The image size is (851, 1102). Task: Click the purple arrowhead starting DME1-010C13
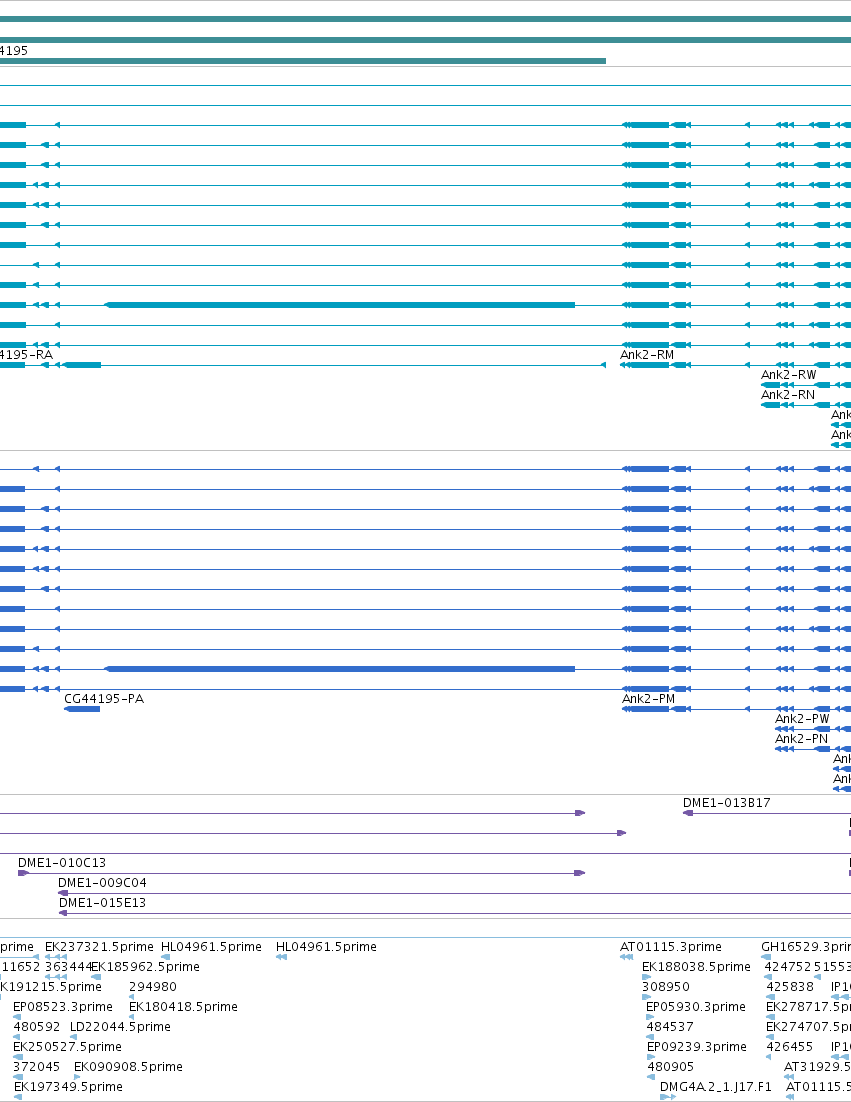click(x=23, y=873)
